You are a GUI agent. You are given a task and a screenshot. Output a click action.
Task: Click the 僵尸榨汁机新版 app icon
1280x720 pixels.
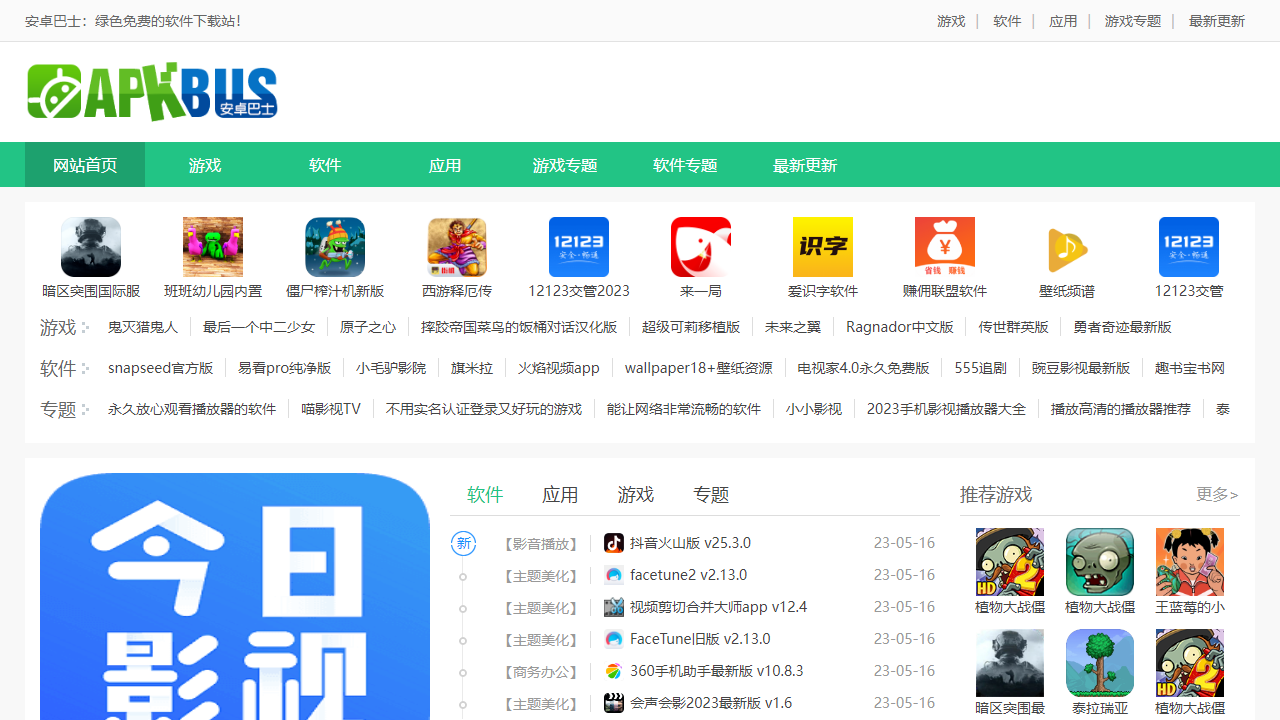click(335, 247)
